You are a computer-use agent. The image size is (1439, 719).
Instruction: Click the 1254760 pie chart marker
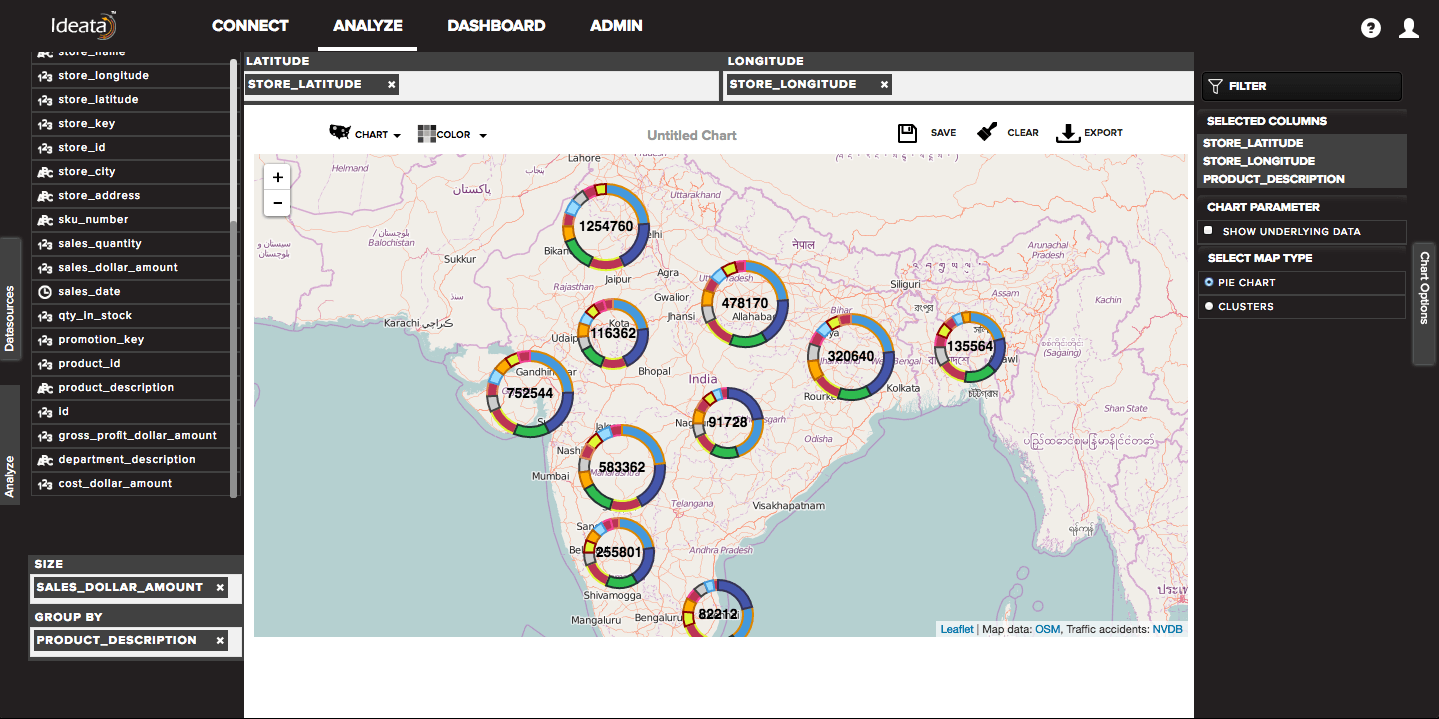point(606,226)
